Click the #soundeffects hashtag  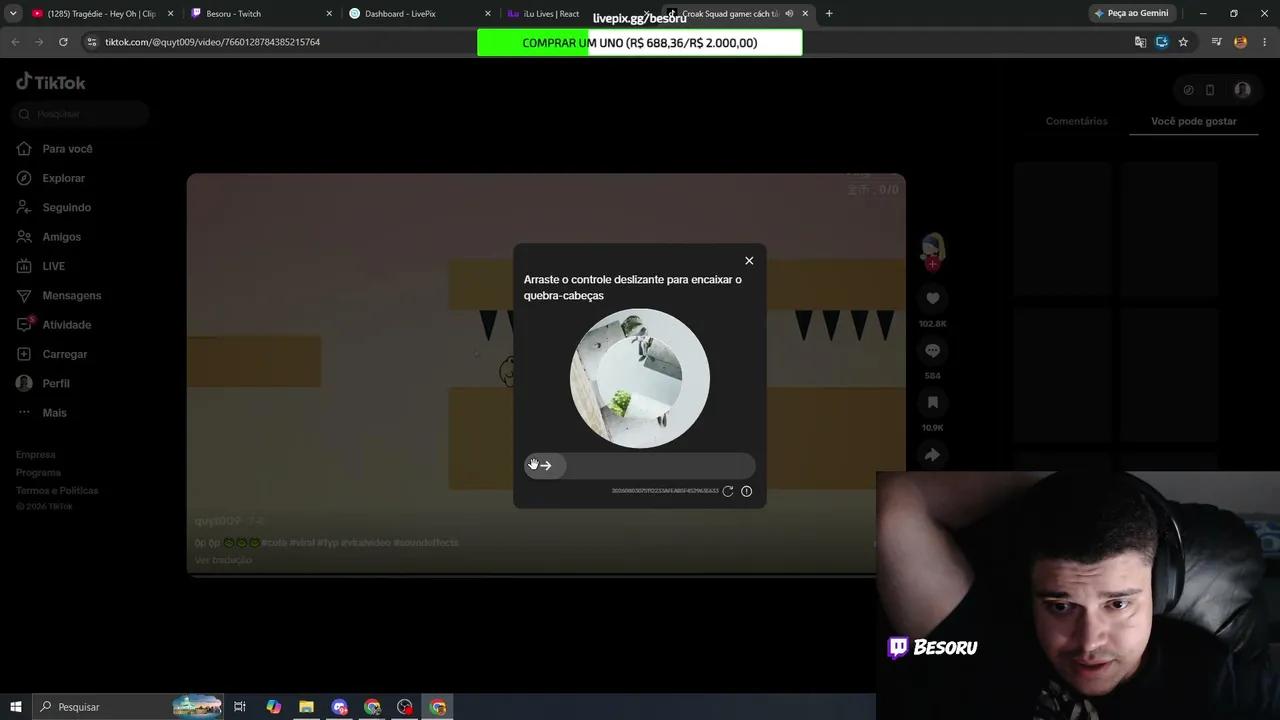[x=426, y=542]
